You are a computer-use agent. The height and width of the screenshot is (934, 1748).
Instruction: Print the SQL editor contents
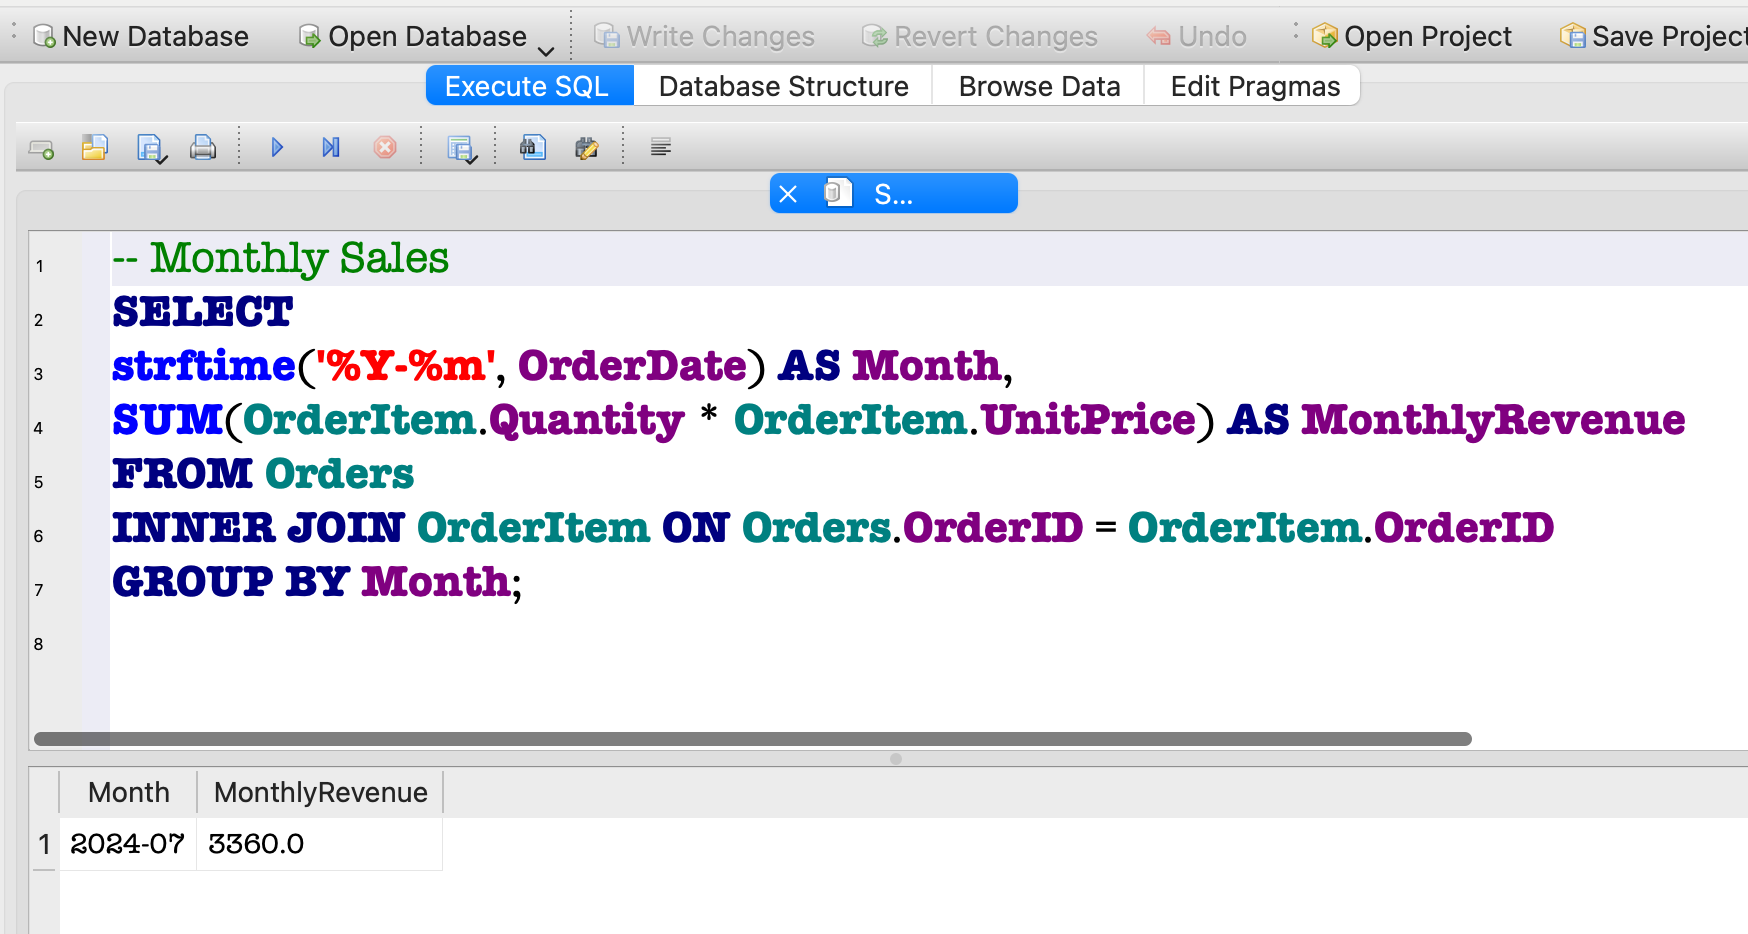pyautogui.click(x=203, y=148)
